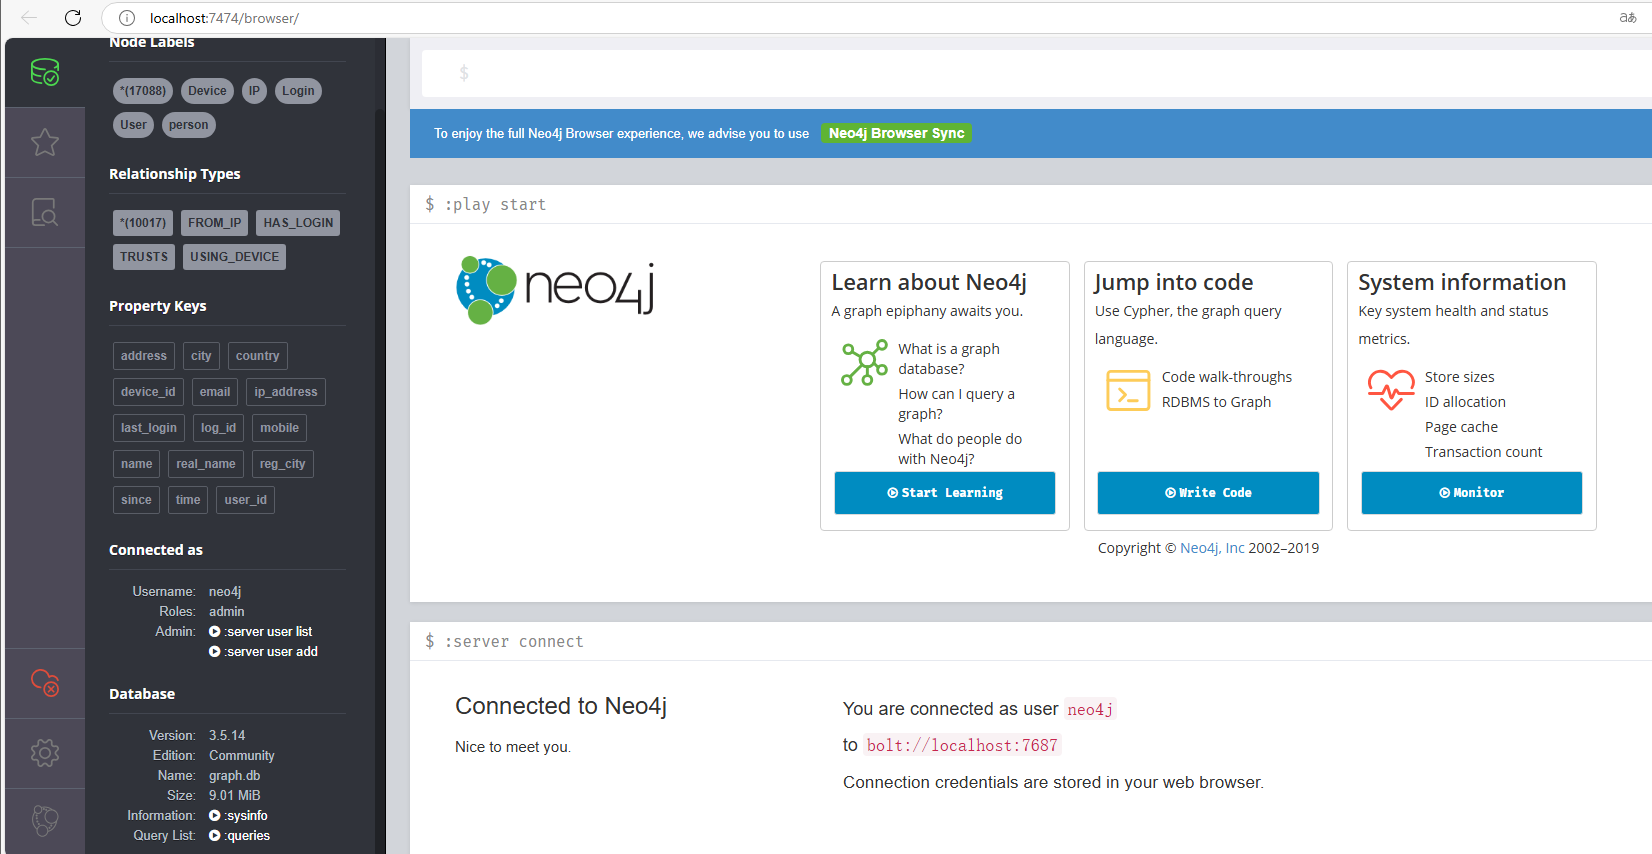
Task: Click the name property key
Action: [x=137, y=464]
